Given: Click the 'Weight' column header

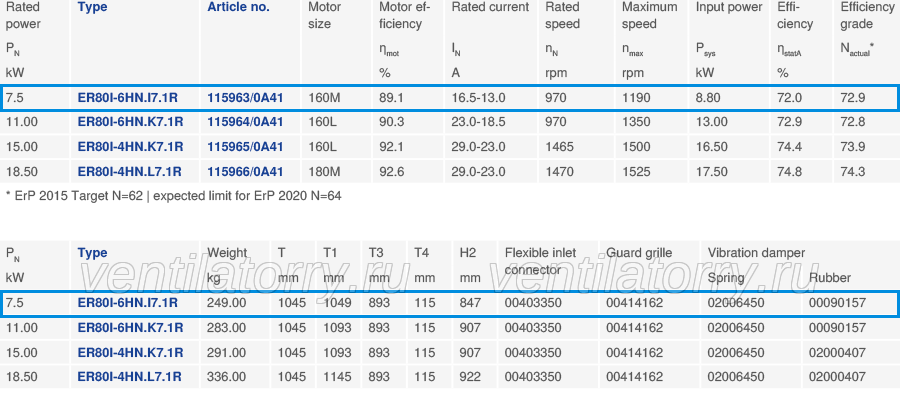Looking at the screenshot, I should point(227,253).
